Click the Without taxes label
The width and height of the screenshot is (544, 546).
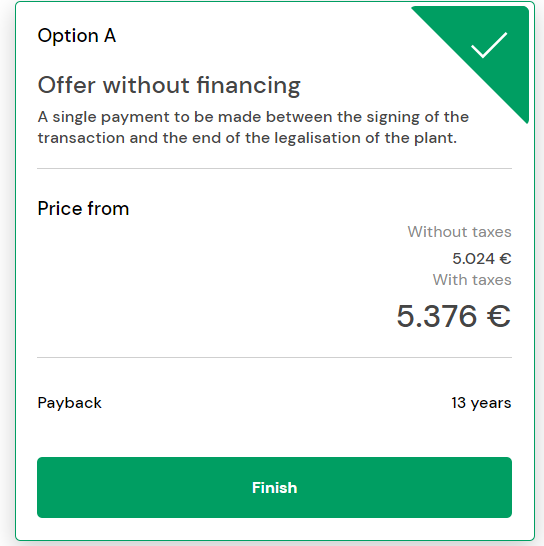(x=459, y=232)
